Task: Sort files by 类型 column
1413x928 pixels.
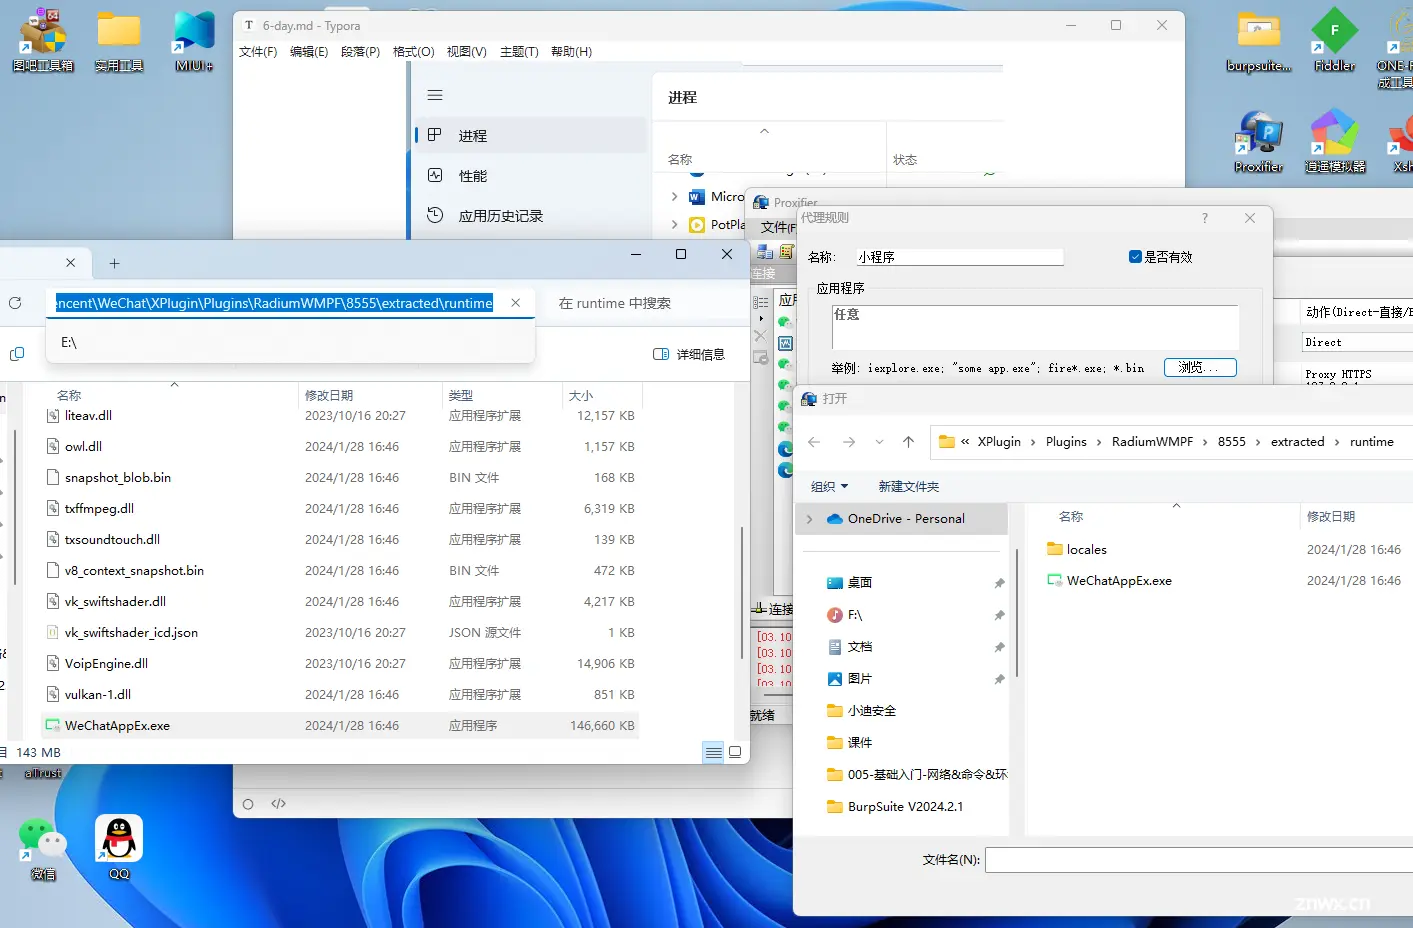Action: [x=461, y=396]
